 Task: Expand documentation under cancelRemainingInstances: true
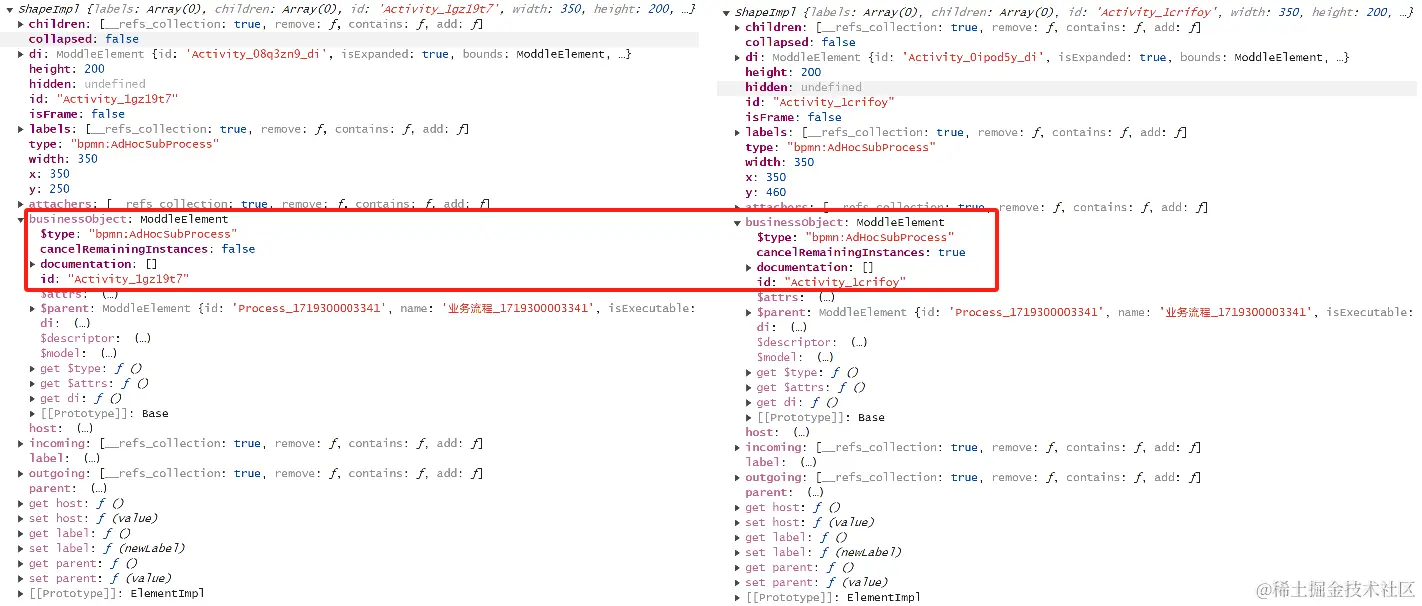point(750,268)
